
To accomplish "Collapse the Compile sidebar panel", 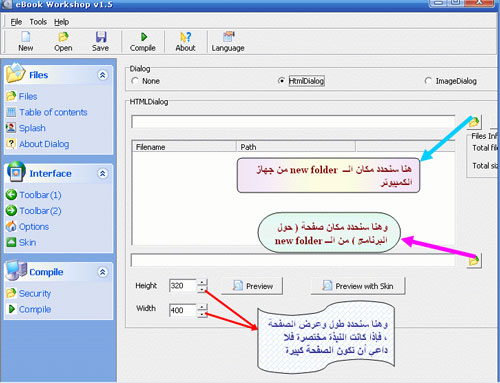I will (103, 272).
